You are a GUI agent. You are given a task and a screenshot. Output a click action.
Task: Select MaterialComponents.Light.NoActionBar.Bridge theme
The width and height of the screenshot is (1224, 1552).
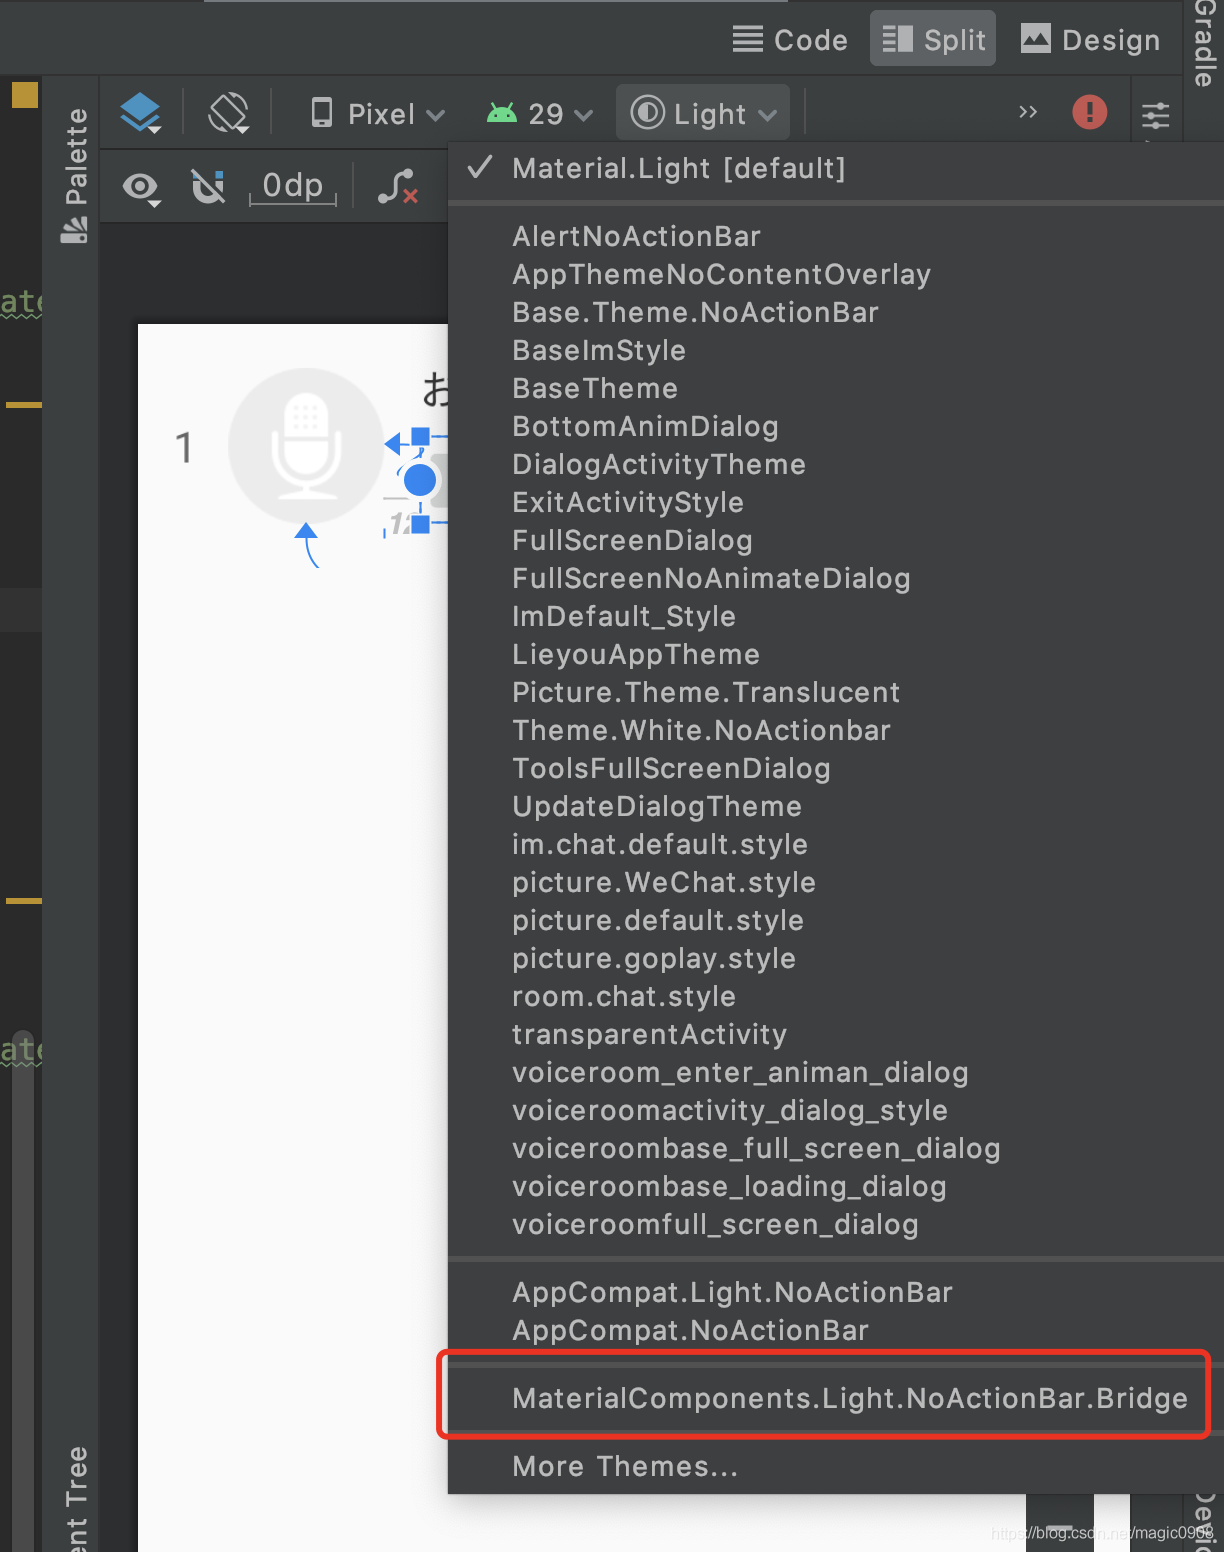836,1398
